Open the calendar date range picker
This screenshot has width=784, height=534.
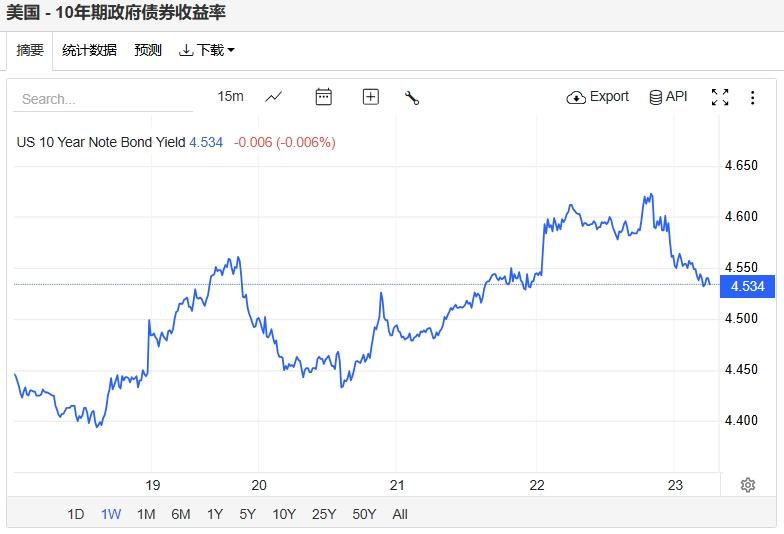(323, 97)
